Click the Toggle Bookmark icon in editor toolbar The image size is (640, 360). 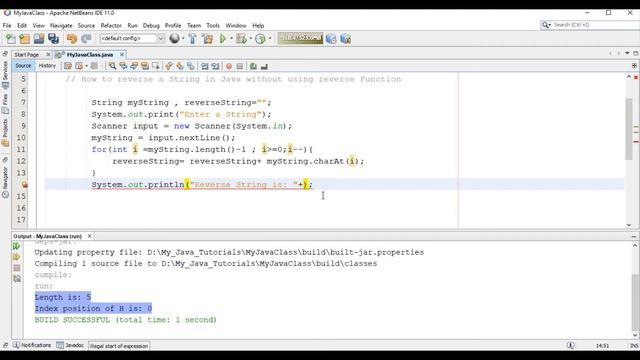191,66
